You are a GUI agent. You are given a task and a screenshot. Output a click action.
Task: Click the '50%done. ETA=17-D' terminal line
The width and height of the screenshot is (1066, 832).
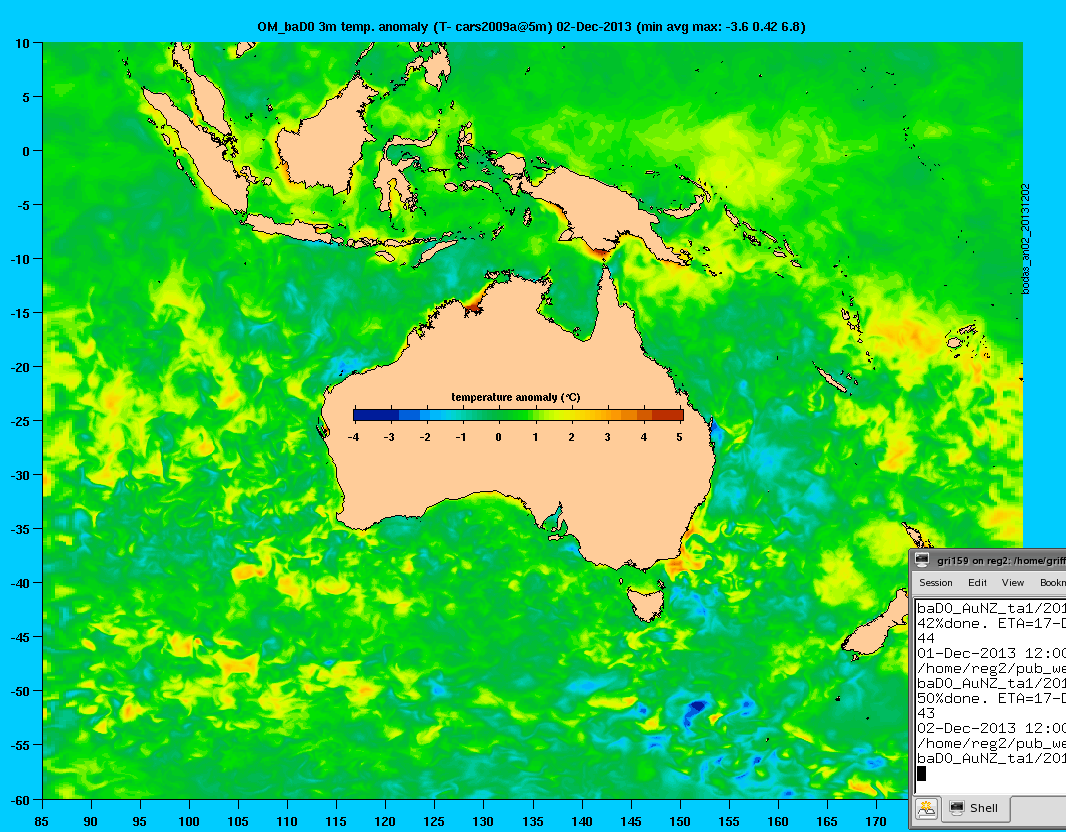[991, 698]
